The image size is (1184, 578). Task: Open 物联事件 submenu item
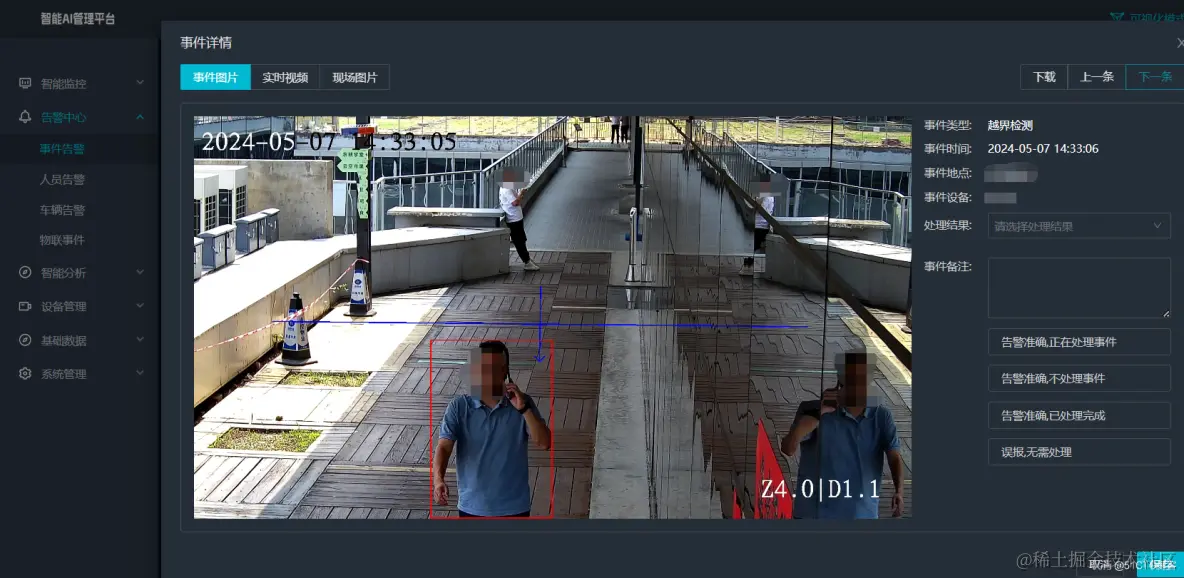(62, 240)
